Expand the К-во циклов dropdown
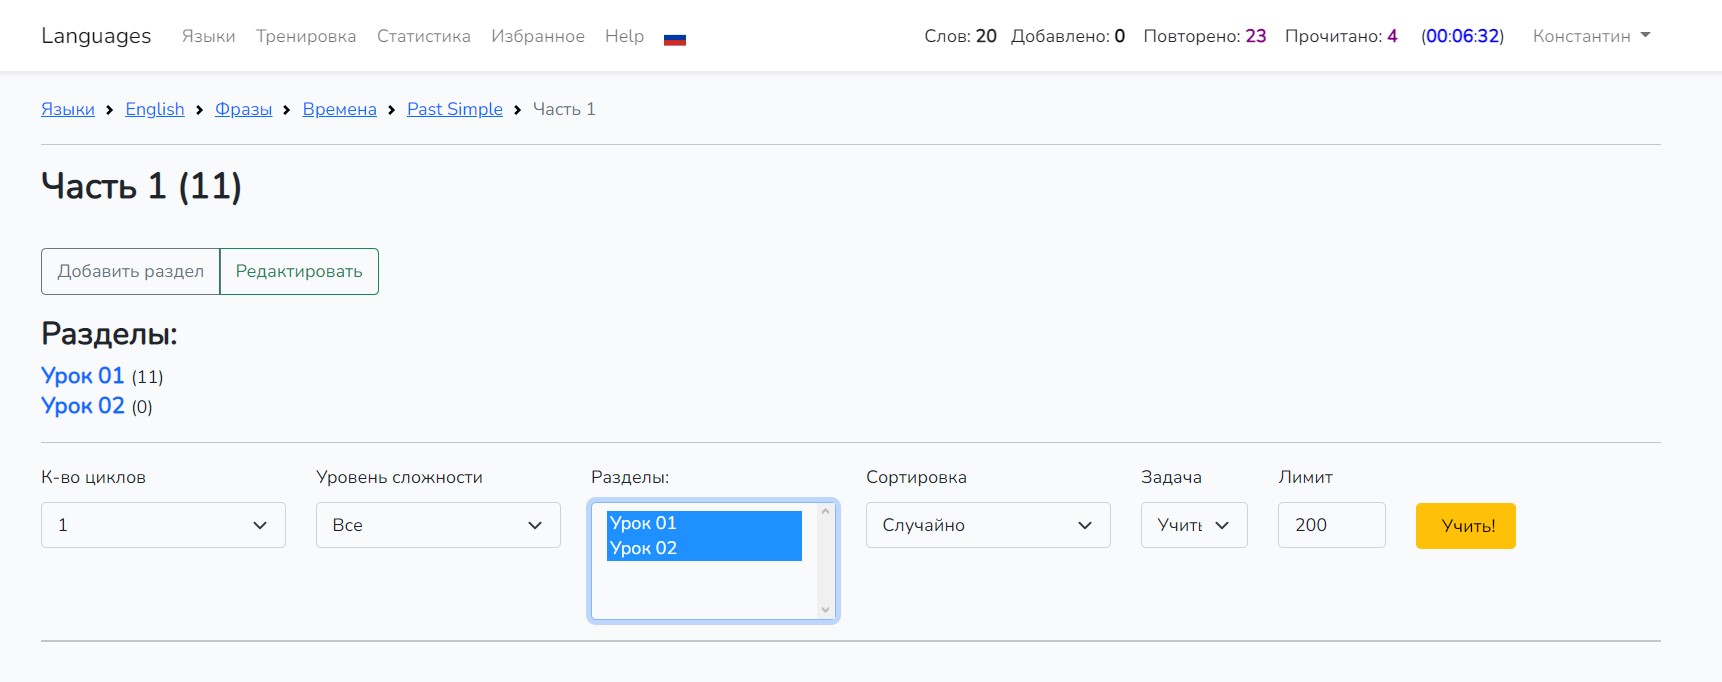Viewport: 1722px width, 682px height. pos(163,525)
